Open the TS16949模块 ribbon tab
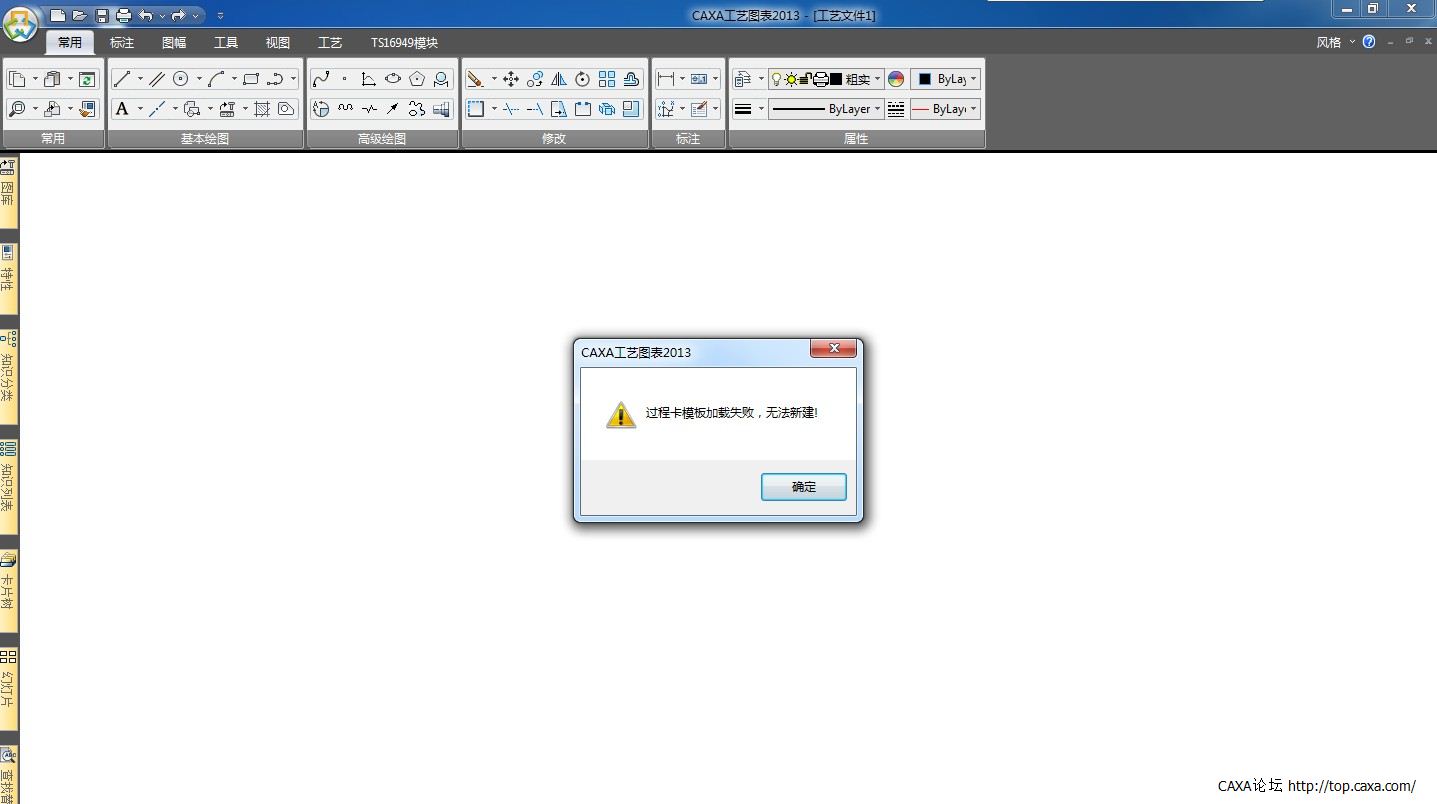Screen dimensions: 1437x804 coord(404,43)
